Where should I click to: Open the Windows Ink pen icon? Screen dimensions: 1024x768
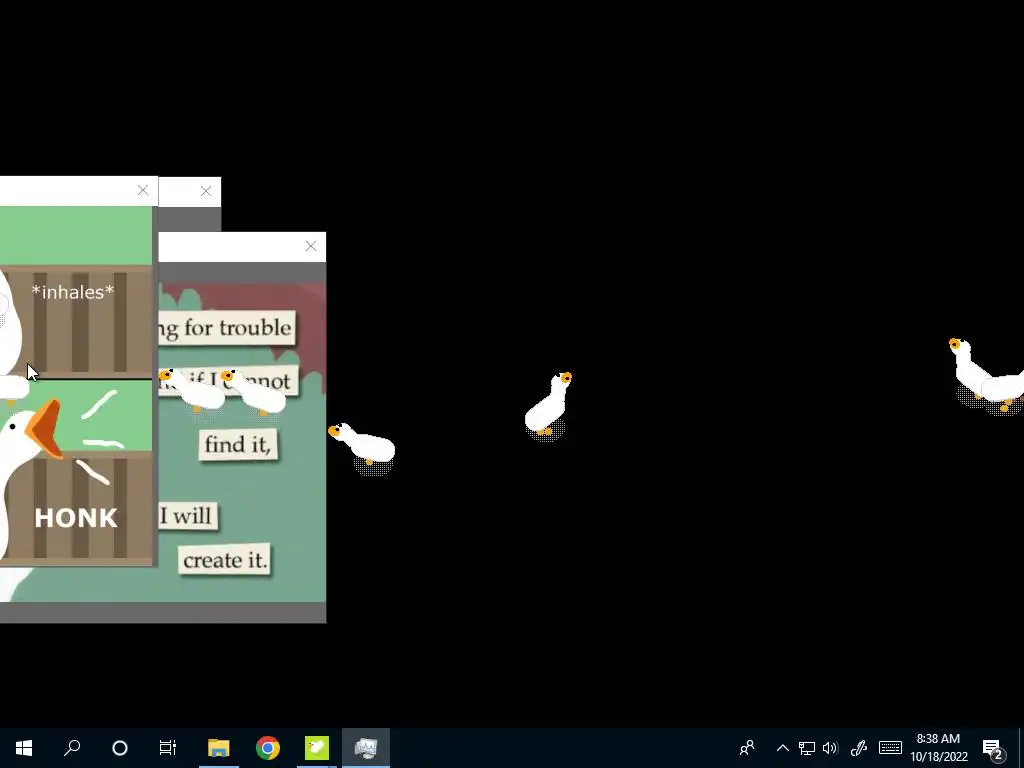tap(859, 748)
